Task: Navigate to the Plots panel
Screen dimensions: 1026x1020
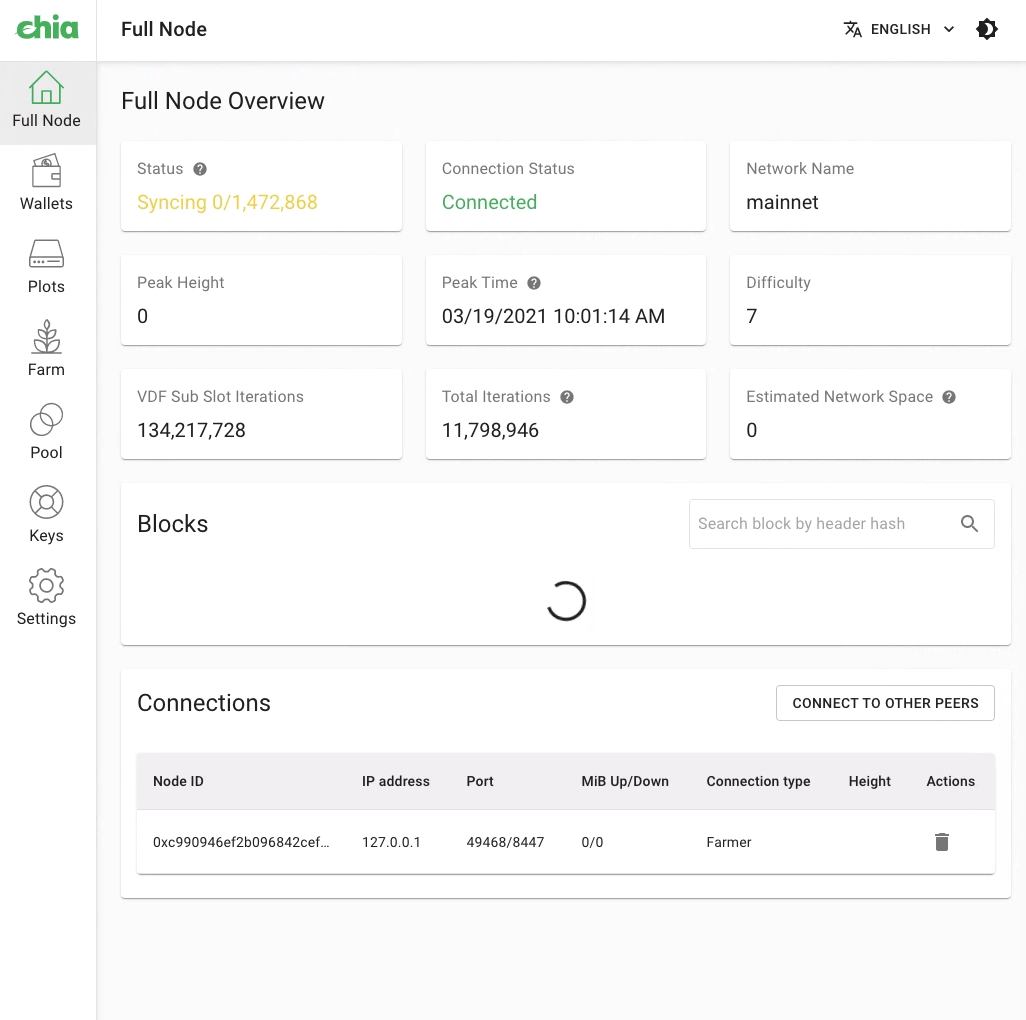Action: (x=46, y=267)
